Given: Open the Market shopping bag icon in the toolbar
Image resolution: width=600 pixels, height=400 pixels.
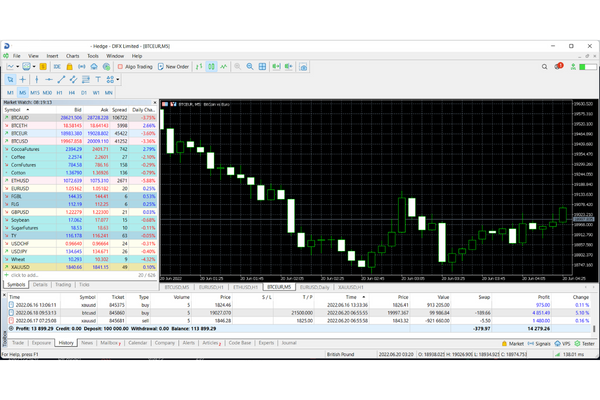Looking at the screenshot, I should pyautogui.click(x=69, y=67).
